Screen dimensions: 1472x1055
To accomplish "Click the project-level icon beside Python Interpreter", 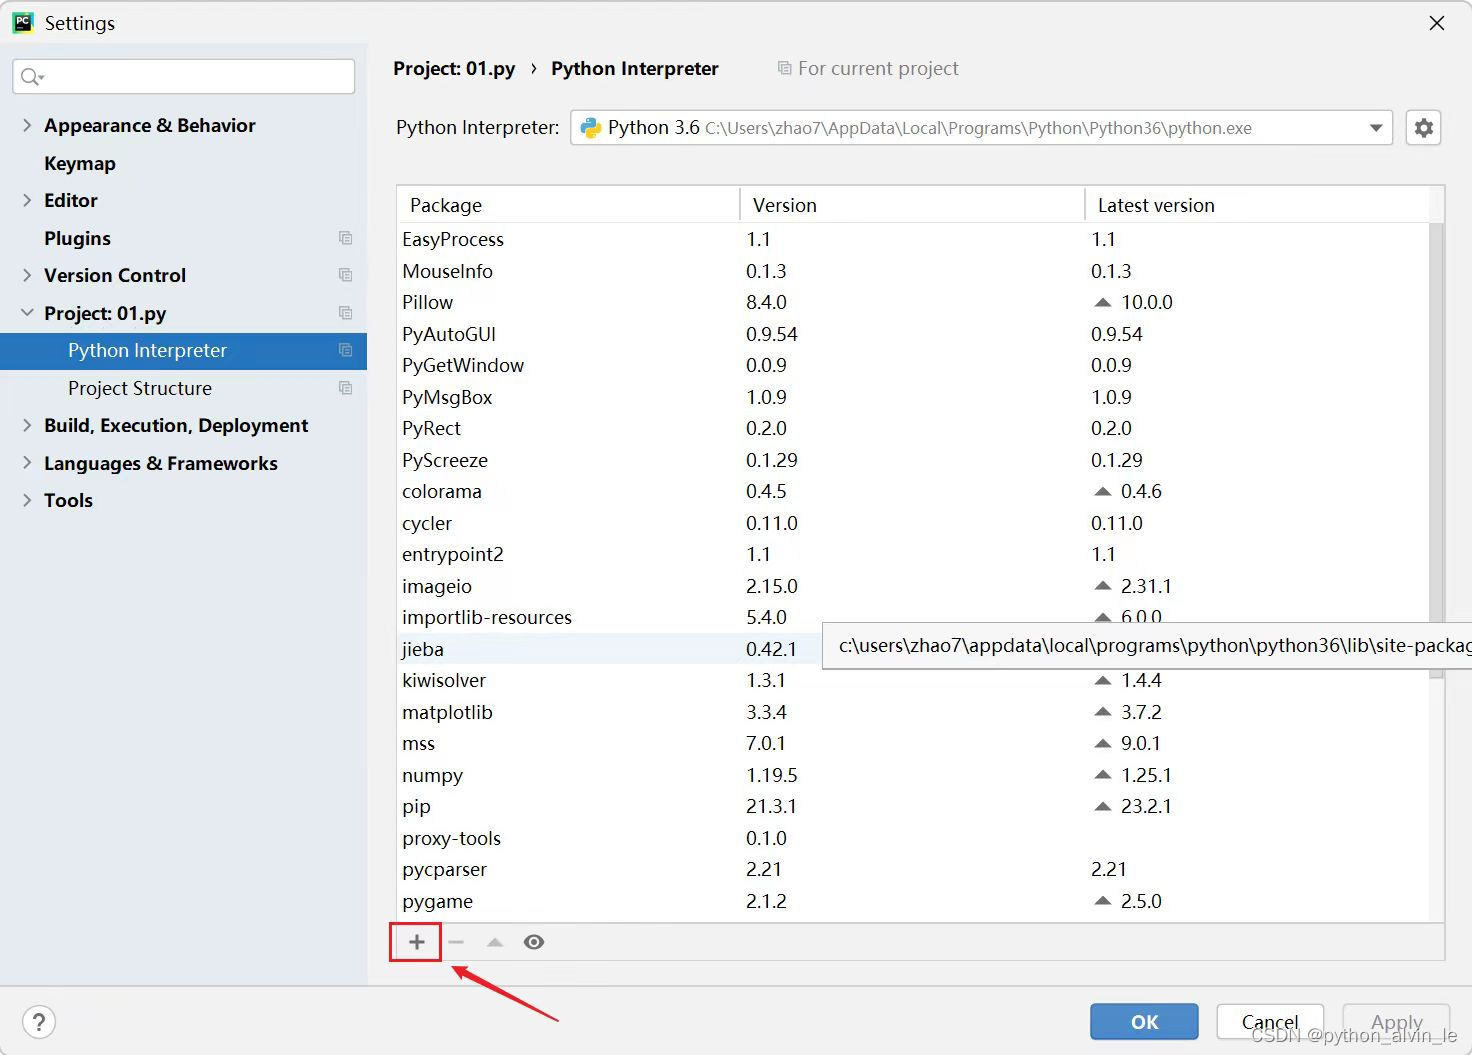I will coord(345,350).
